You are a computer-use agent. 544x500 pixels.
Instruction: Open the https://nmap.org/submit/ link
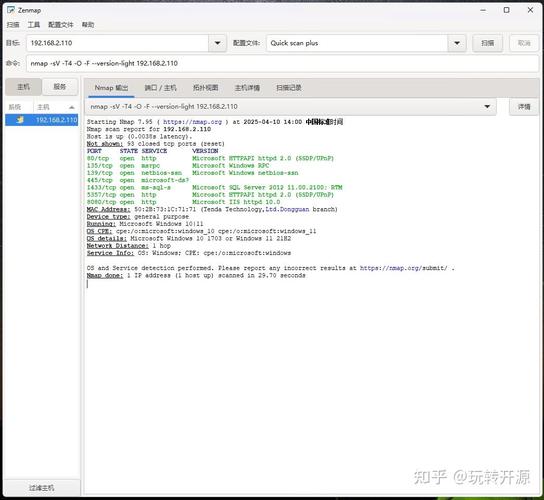coord(403,268)
